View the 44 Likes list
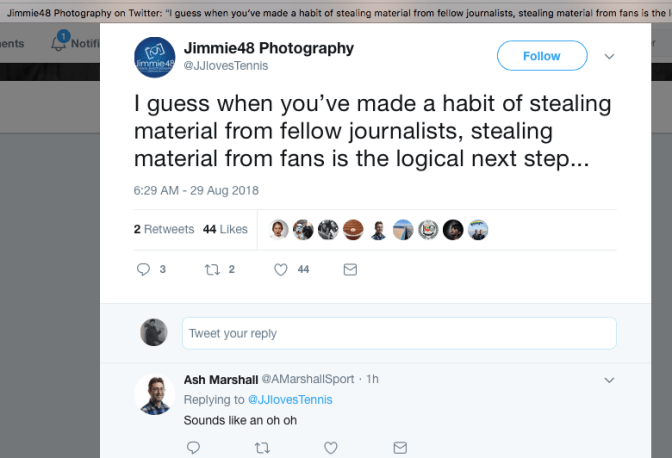The width and height of the screenshot is (672, 458). tap(225, 229)
